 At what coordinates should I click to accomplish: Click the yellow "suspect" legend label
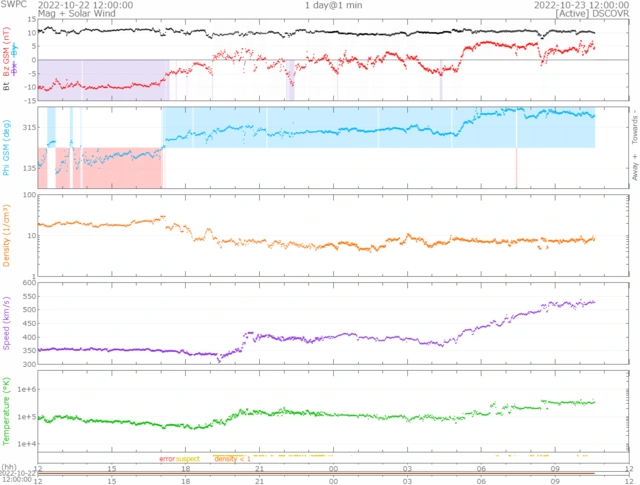[x=188, y=459]
